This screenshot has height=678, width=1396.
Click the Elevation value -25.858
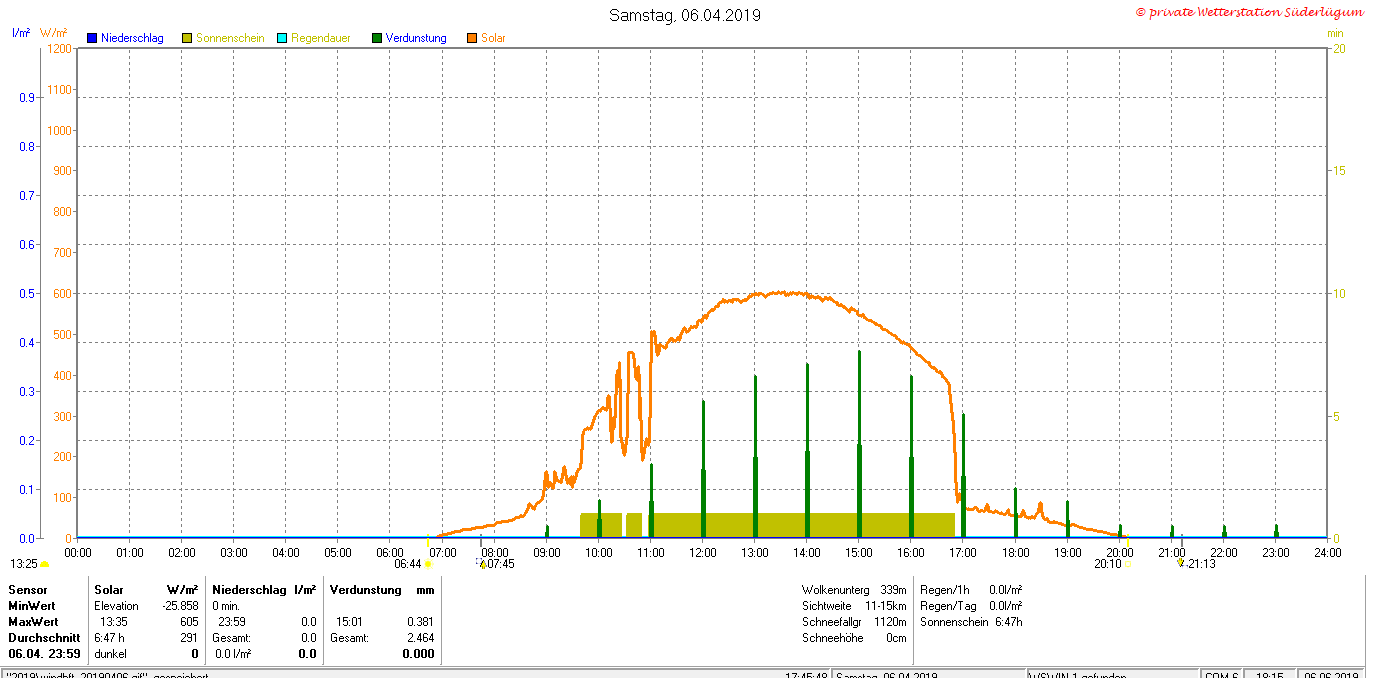[181, 606]
